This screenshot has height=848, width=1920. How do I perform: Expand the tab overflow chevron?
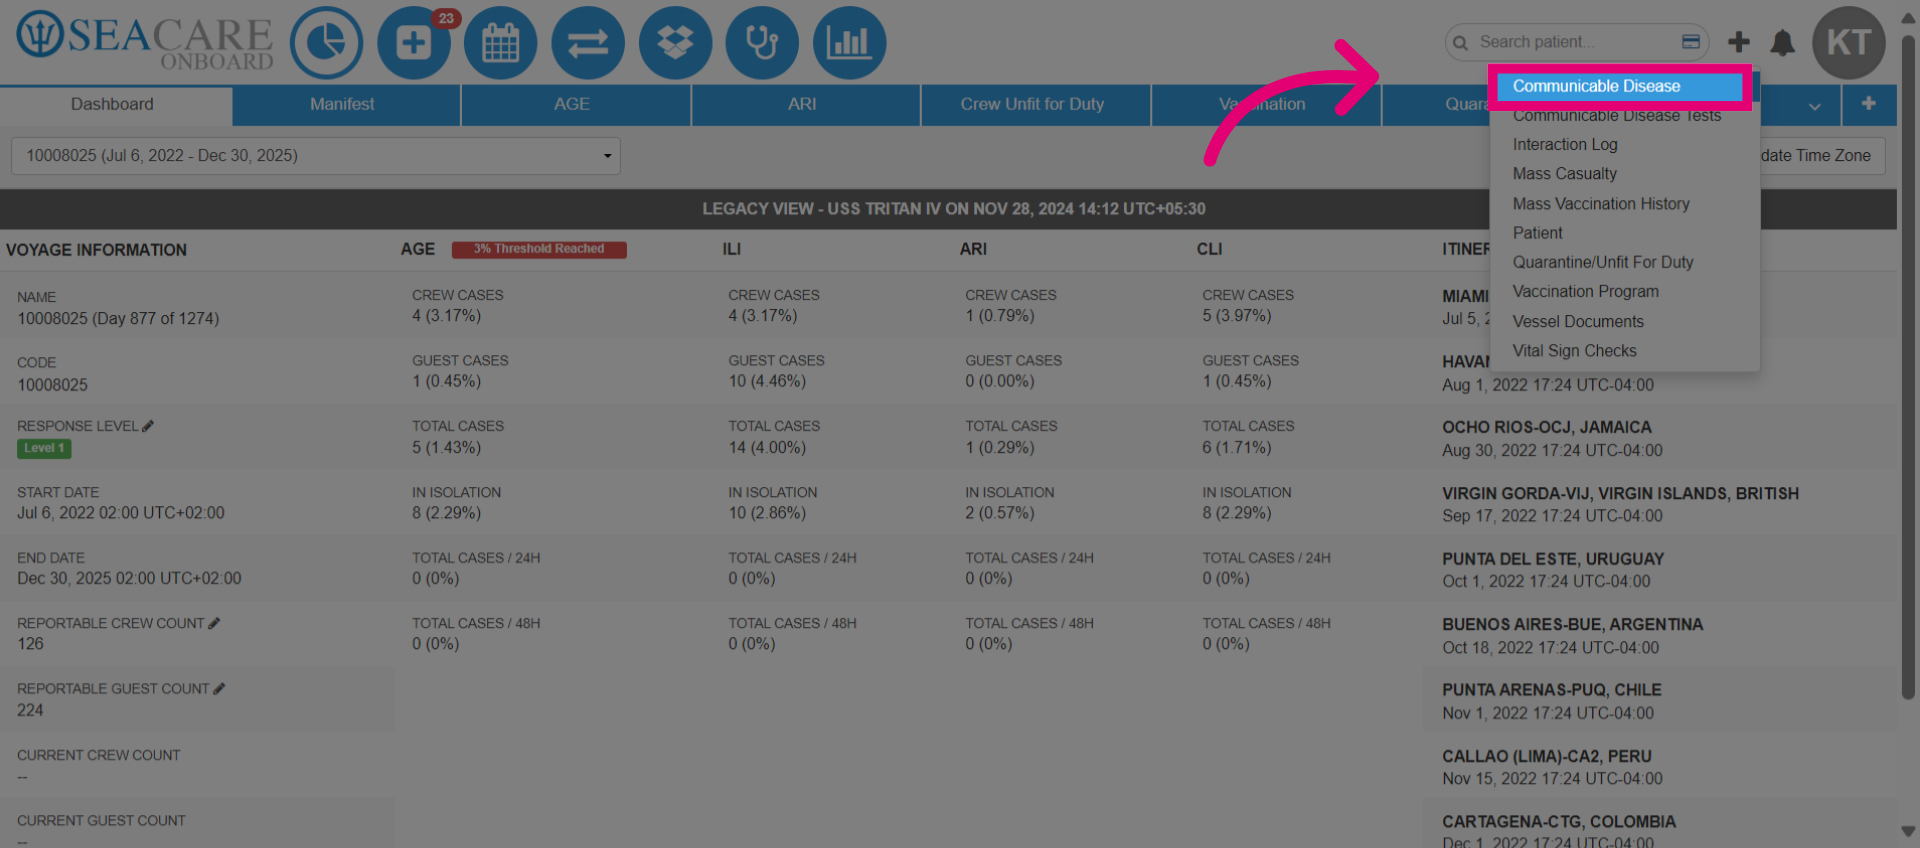click(1815, 105)
